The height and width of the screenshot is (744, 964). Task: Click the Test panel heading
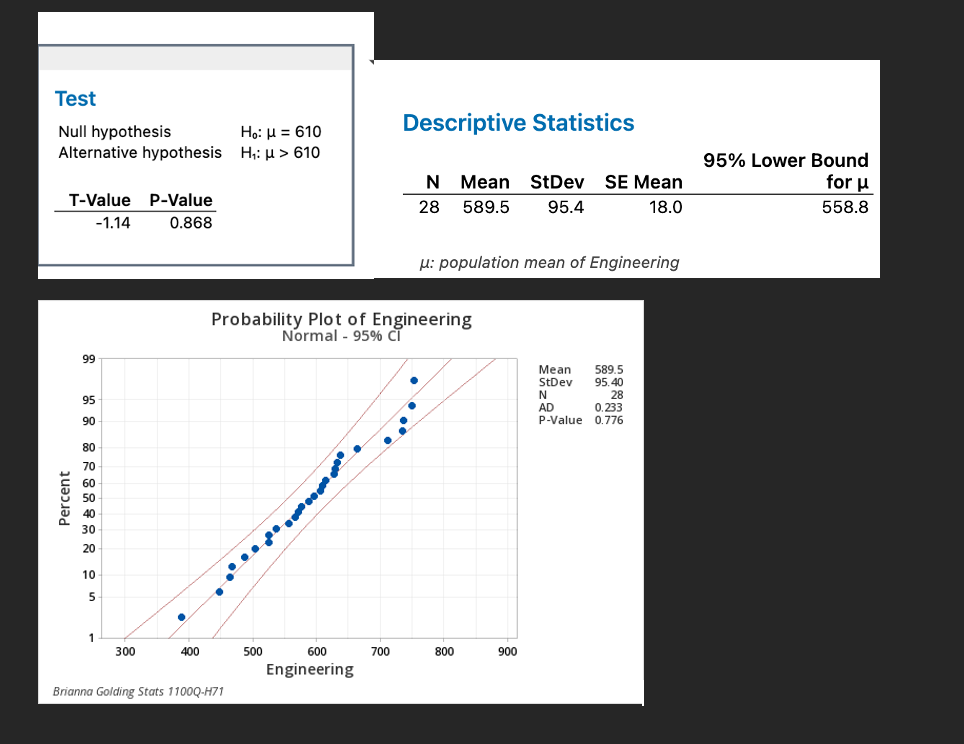click(75, 98)
